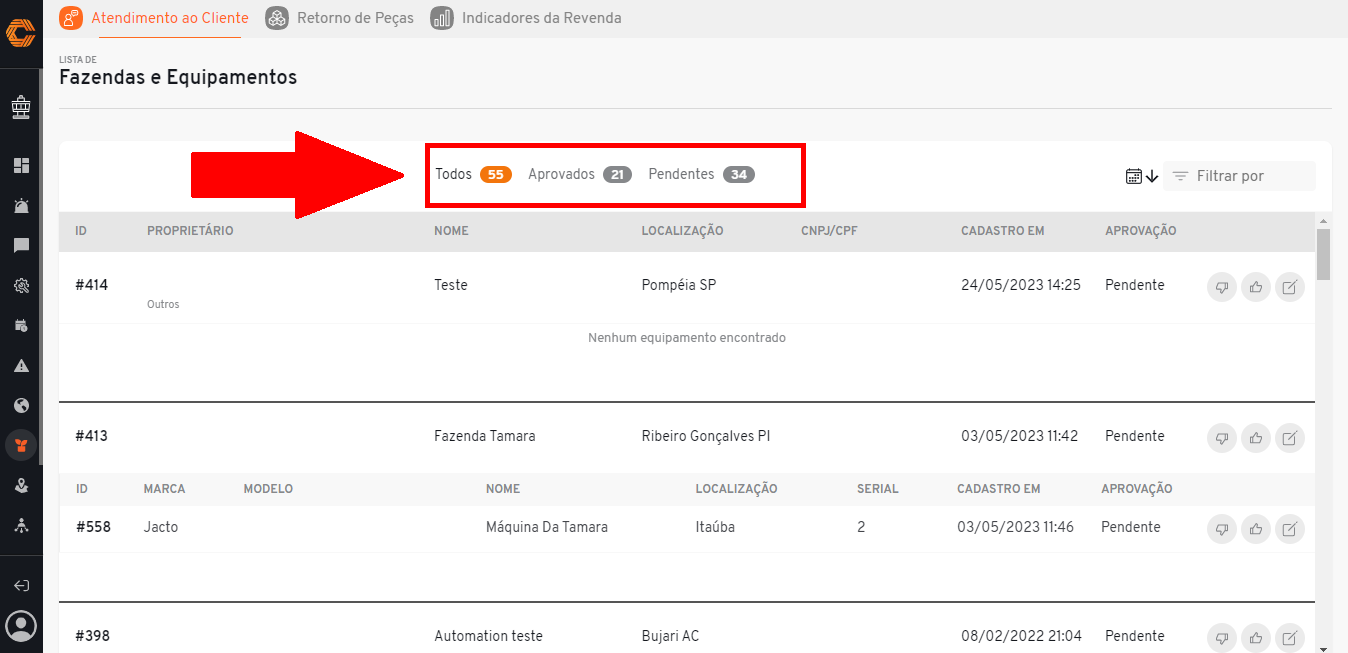Image resolution: width=1348 pixels, height=653 pixels.
Task: Switch to Retorno de Peças tab
Action: coord(340,18)
